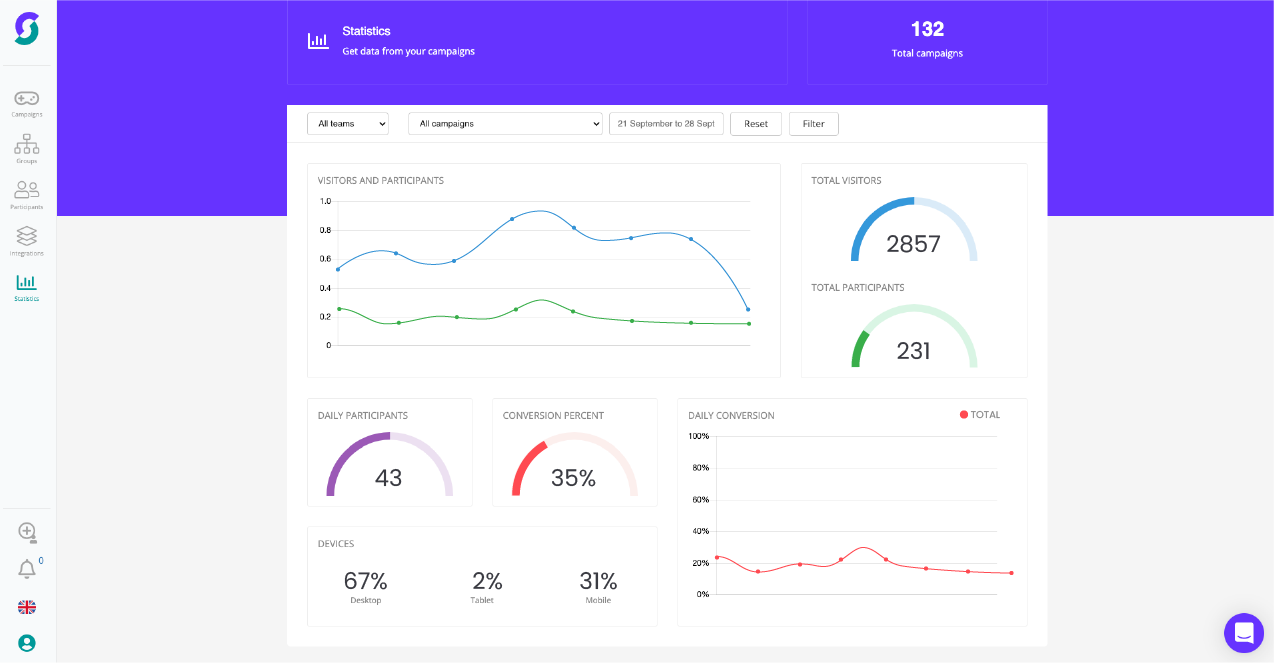Click the Daily Participants gauge 43
Screen dimensions: 1274x663
coord(389,465)
